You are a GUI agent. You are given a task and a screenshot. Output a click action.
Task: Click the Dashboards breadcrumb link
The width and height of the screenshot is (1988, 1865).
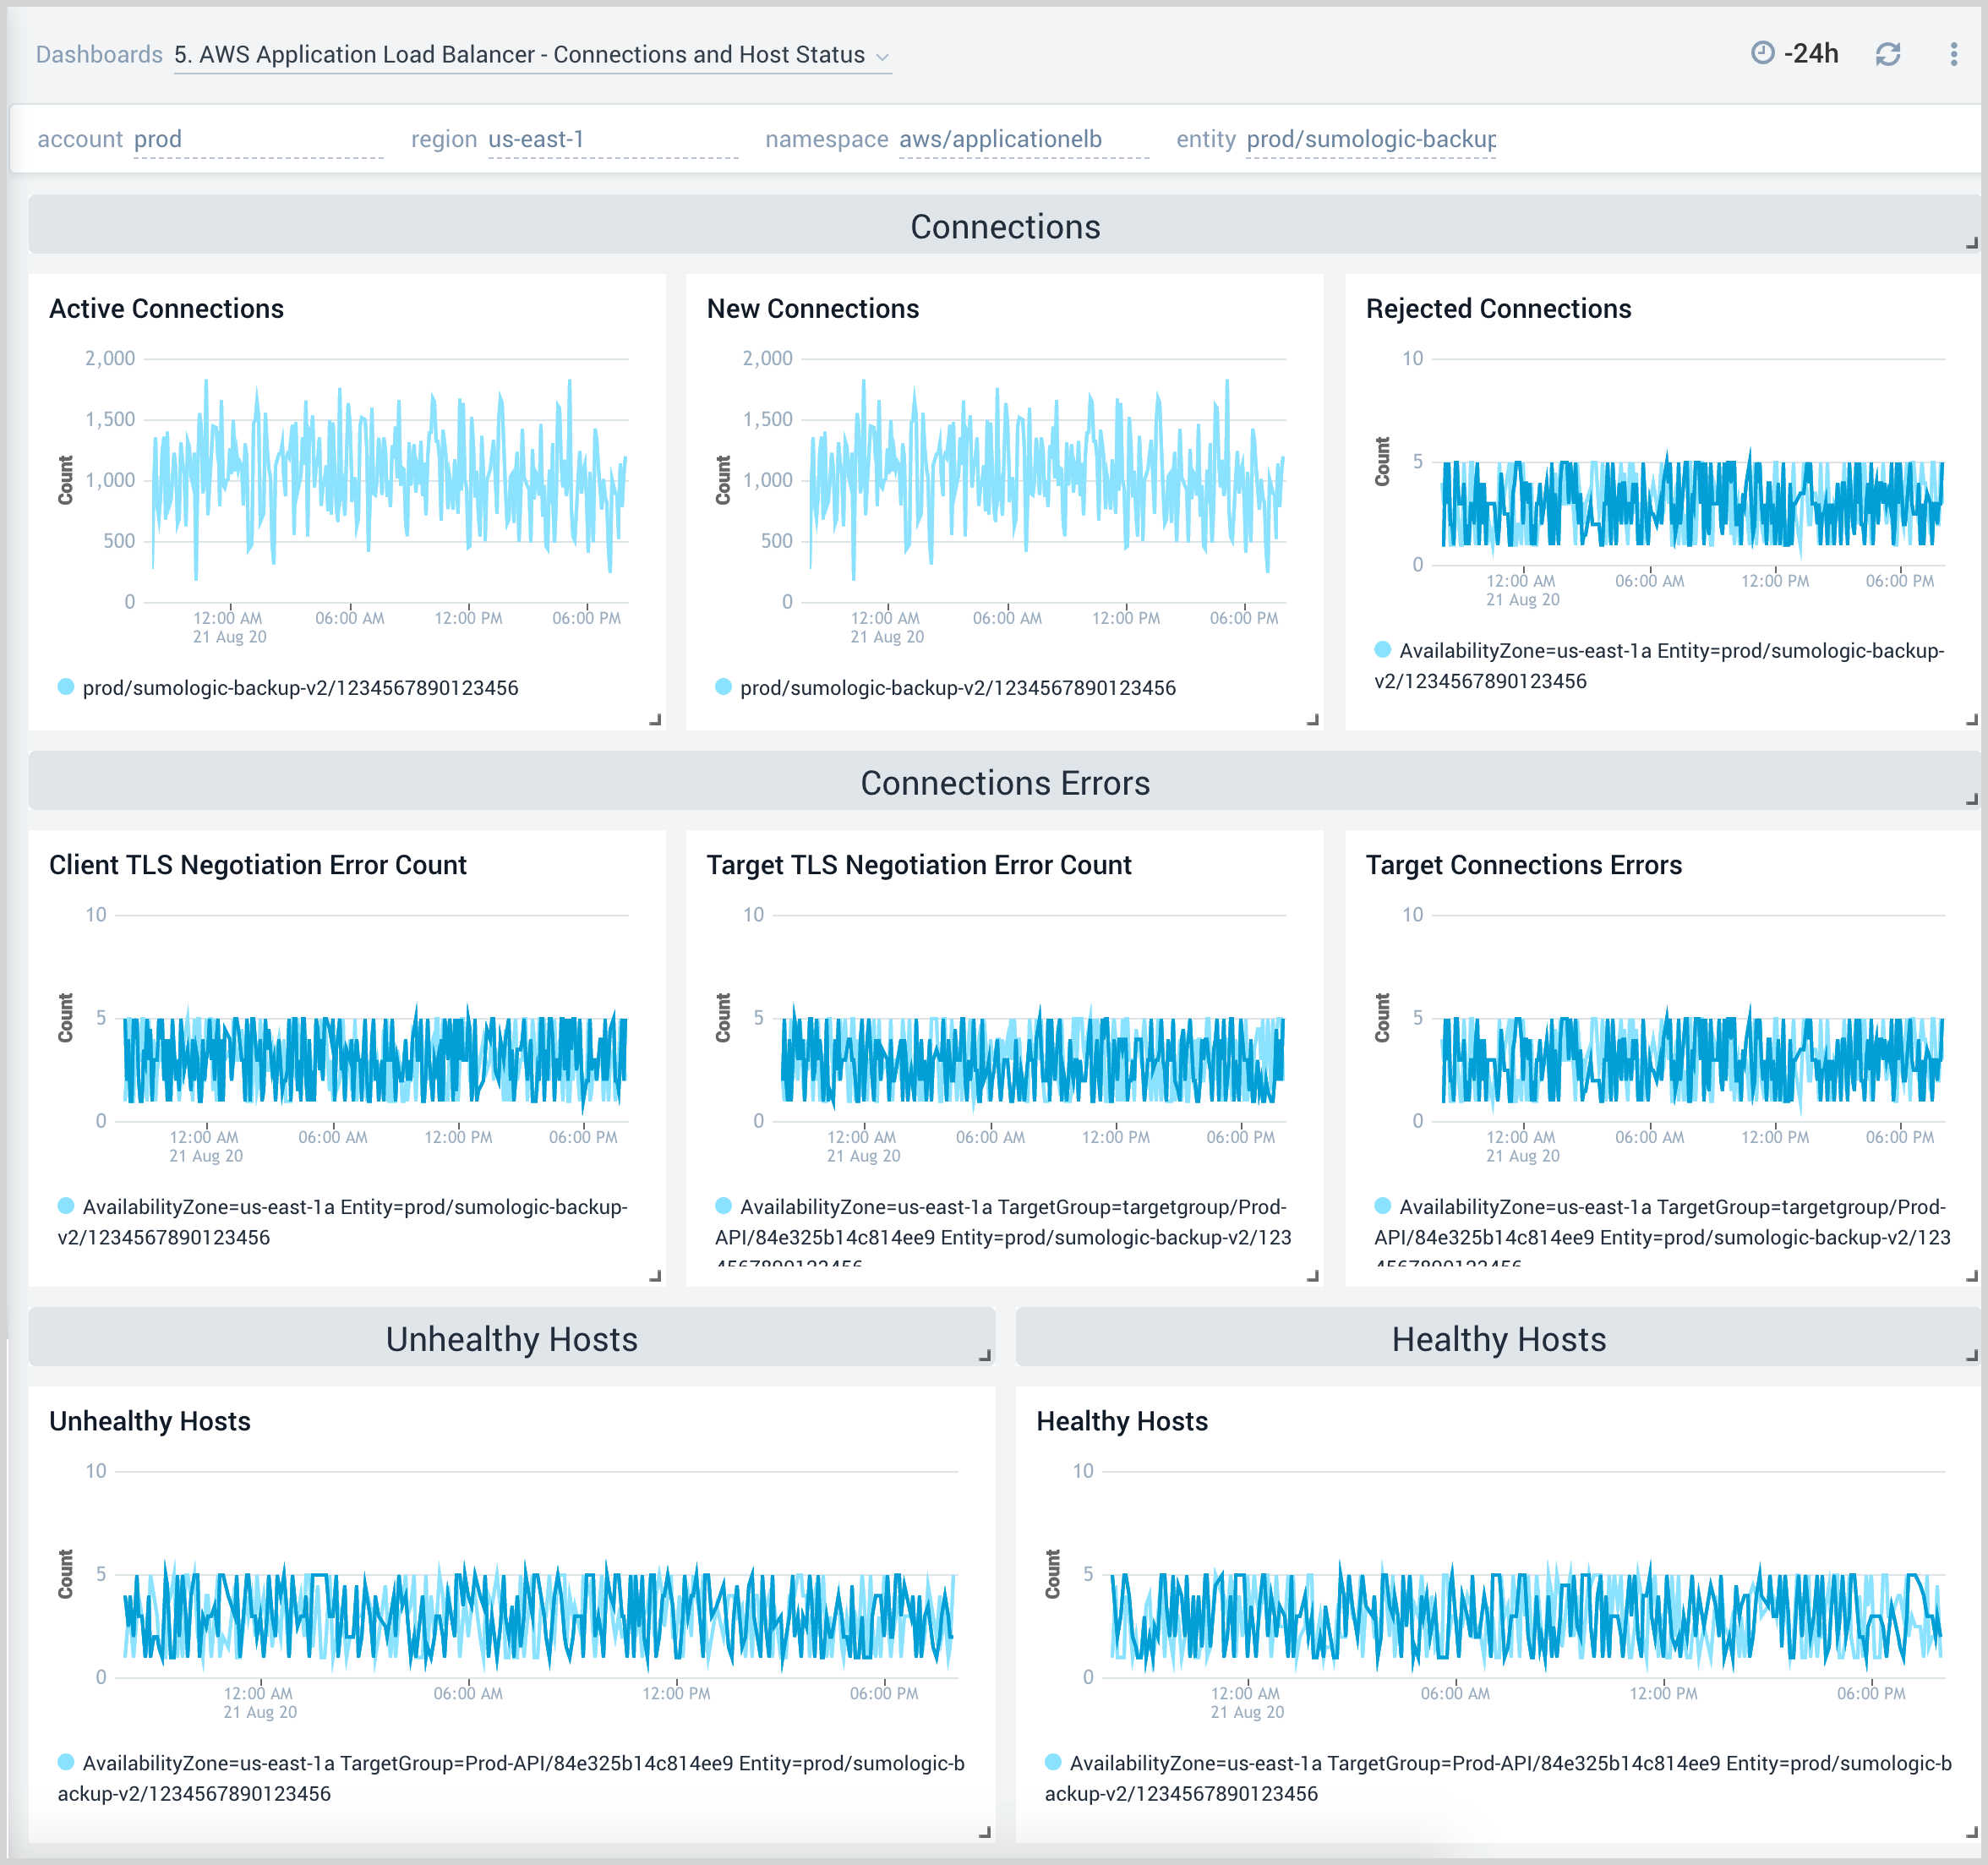coord(99,54)
